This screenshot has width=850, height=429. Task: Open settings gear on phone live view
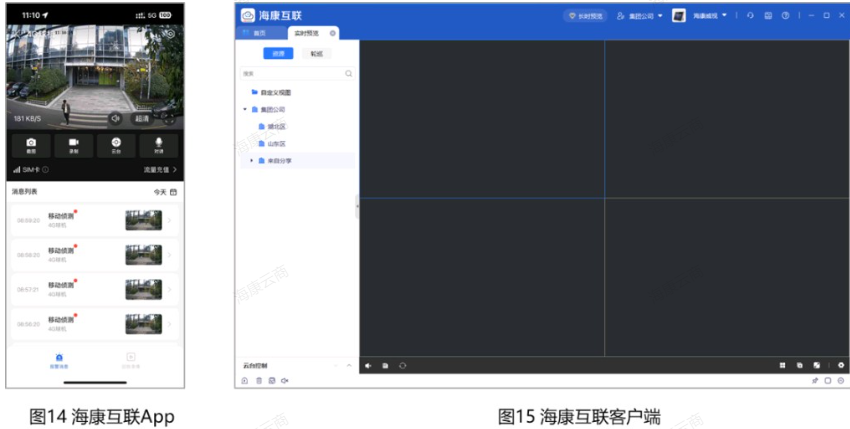coord(171,34)
